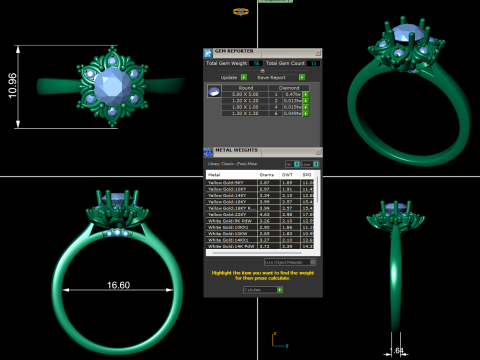Click the Update button in Gem Reporter
Screen dimensions: 480x360
tap(229, 77)
